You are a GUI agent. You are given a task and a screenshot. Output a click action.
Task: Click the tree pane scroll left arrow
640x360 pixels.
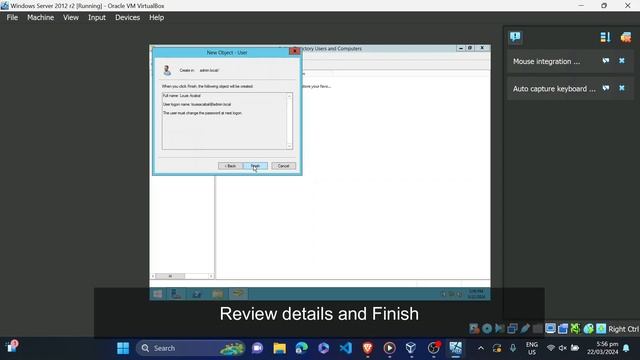153,276
